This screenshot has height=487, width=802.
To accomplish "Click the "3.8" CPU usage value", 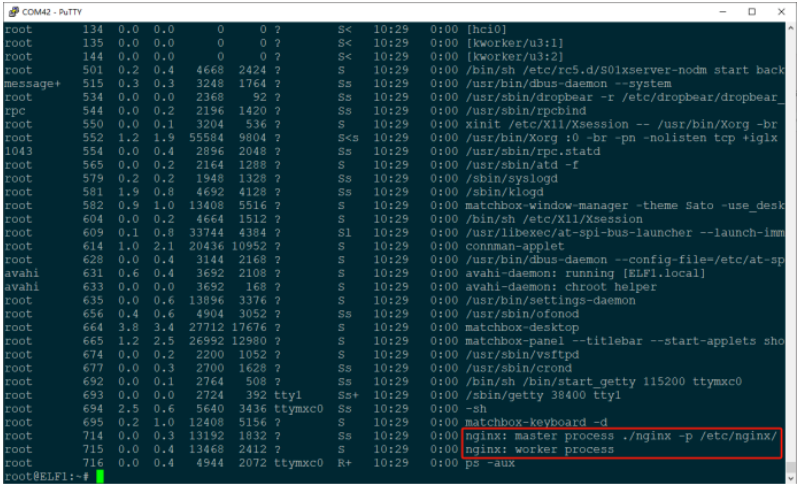I will pos(129,327).
